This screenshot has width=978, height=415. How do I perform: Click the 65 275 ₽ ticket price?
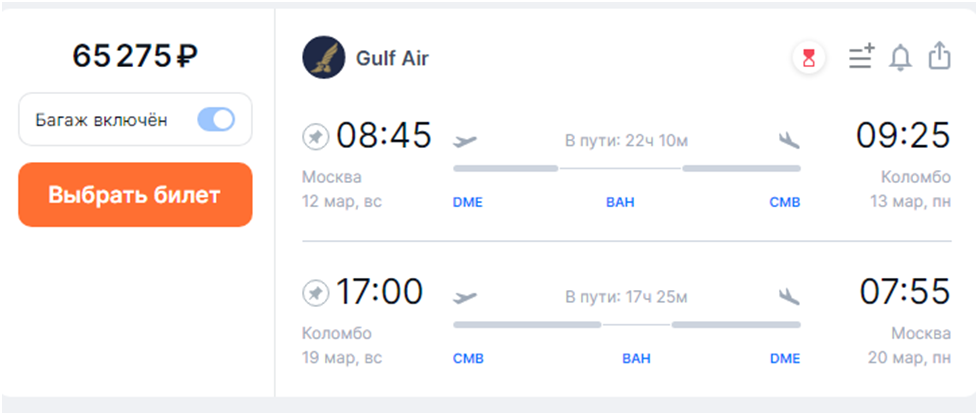tap(135, 57)
